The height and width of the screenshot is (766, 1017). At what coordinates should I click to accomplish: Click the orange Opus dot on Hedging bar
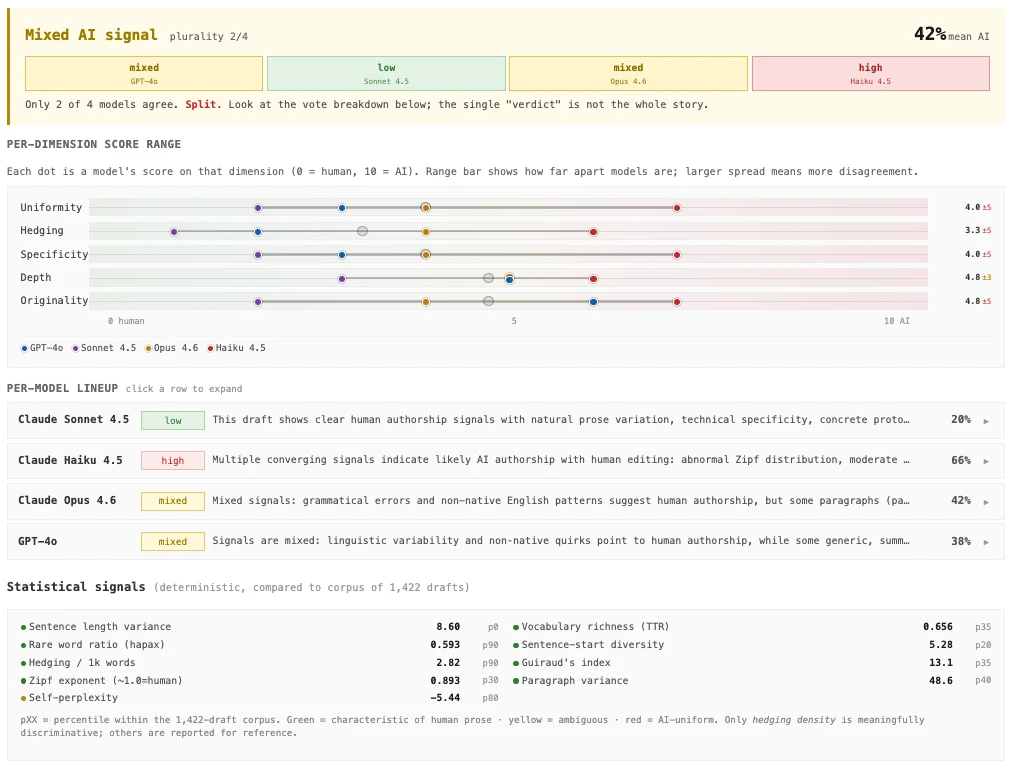pyautogui.click(x=425, y=232)
